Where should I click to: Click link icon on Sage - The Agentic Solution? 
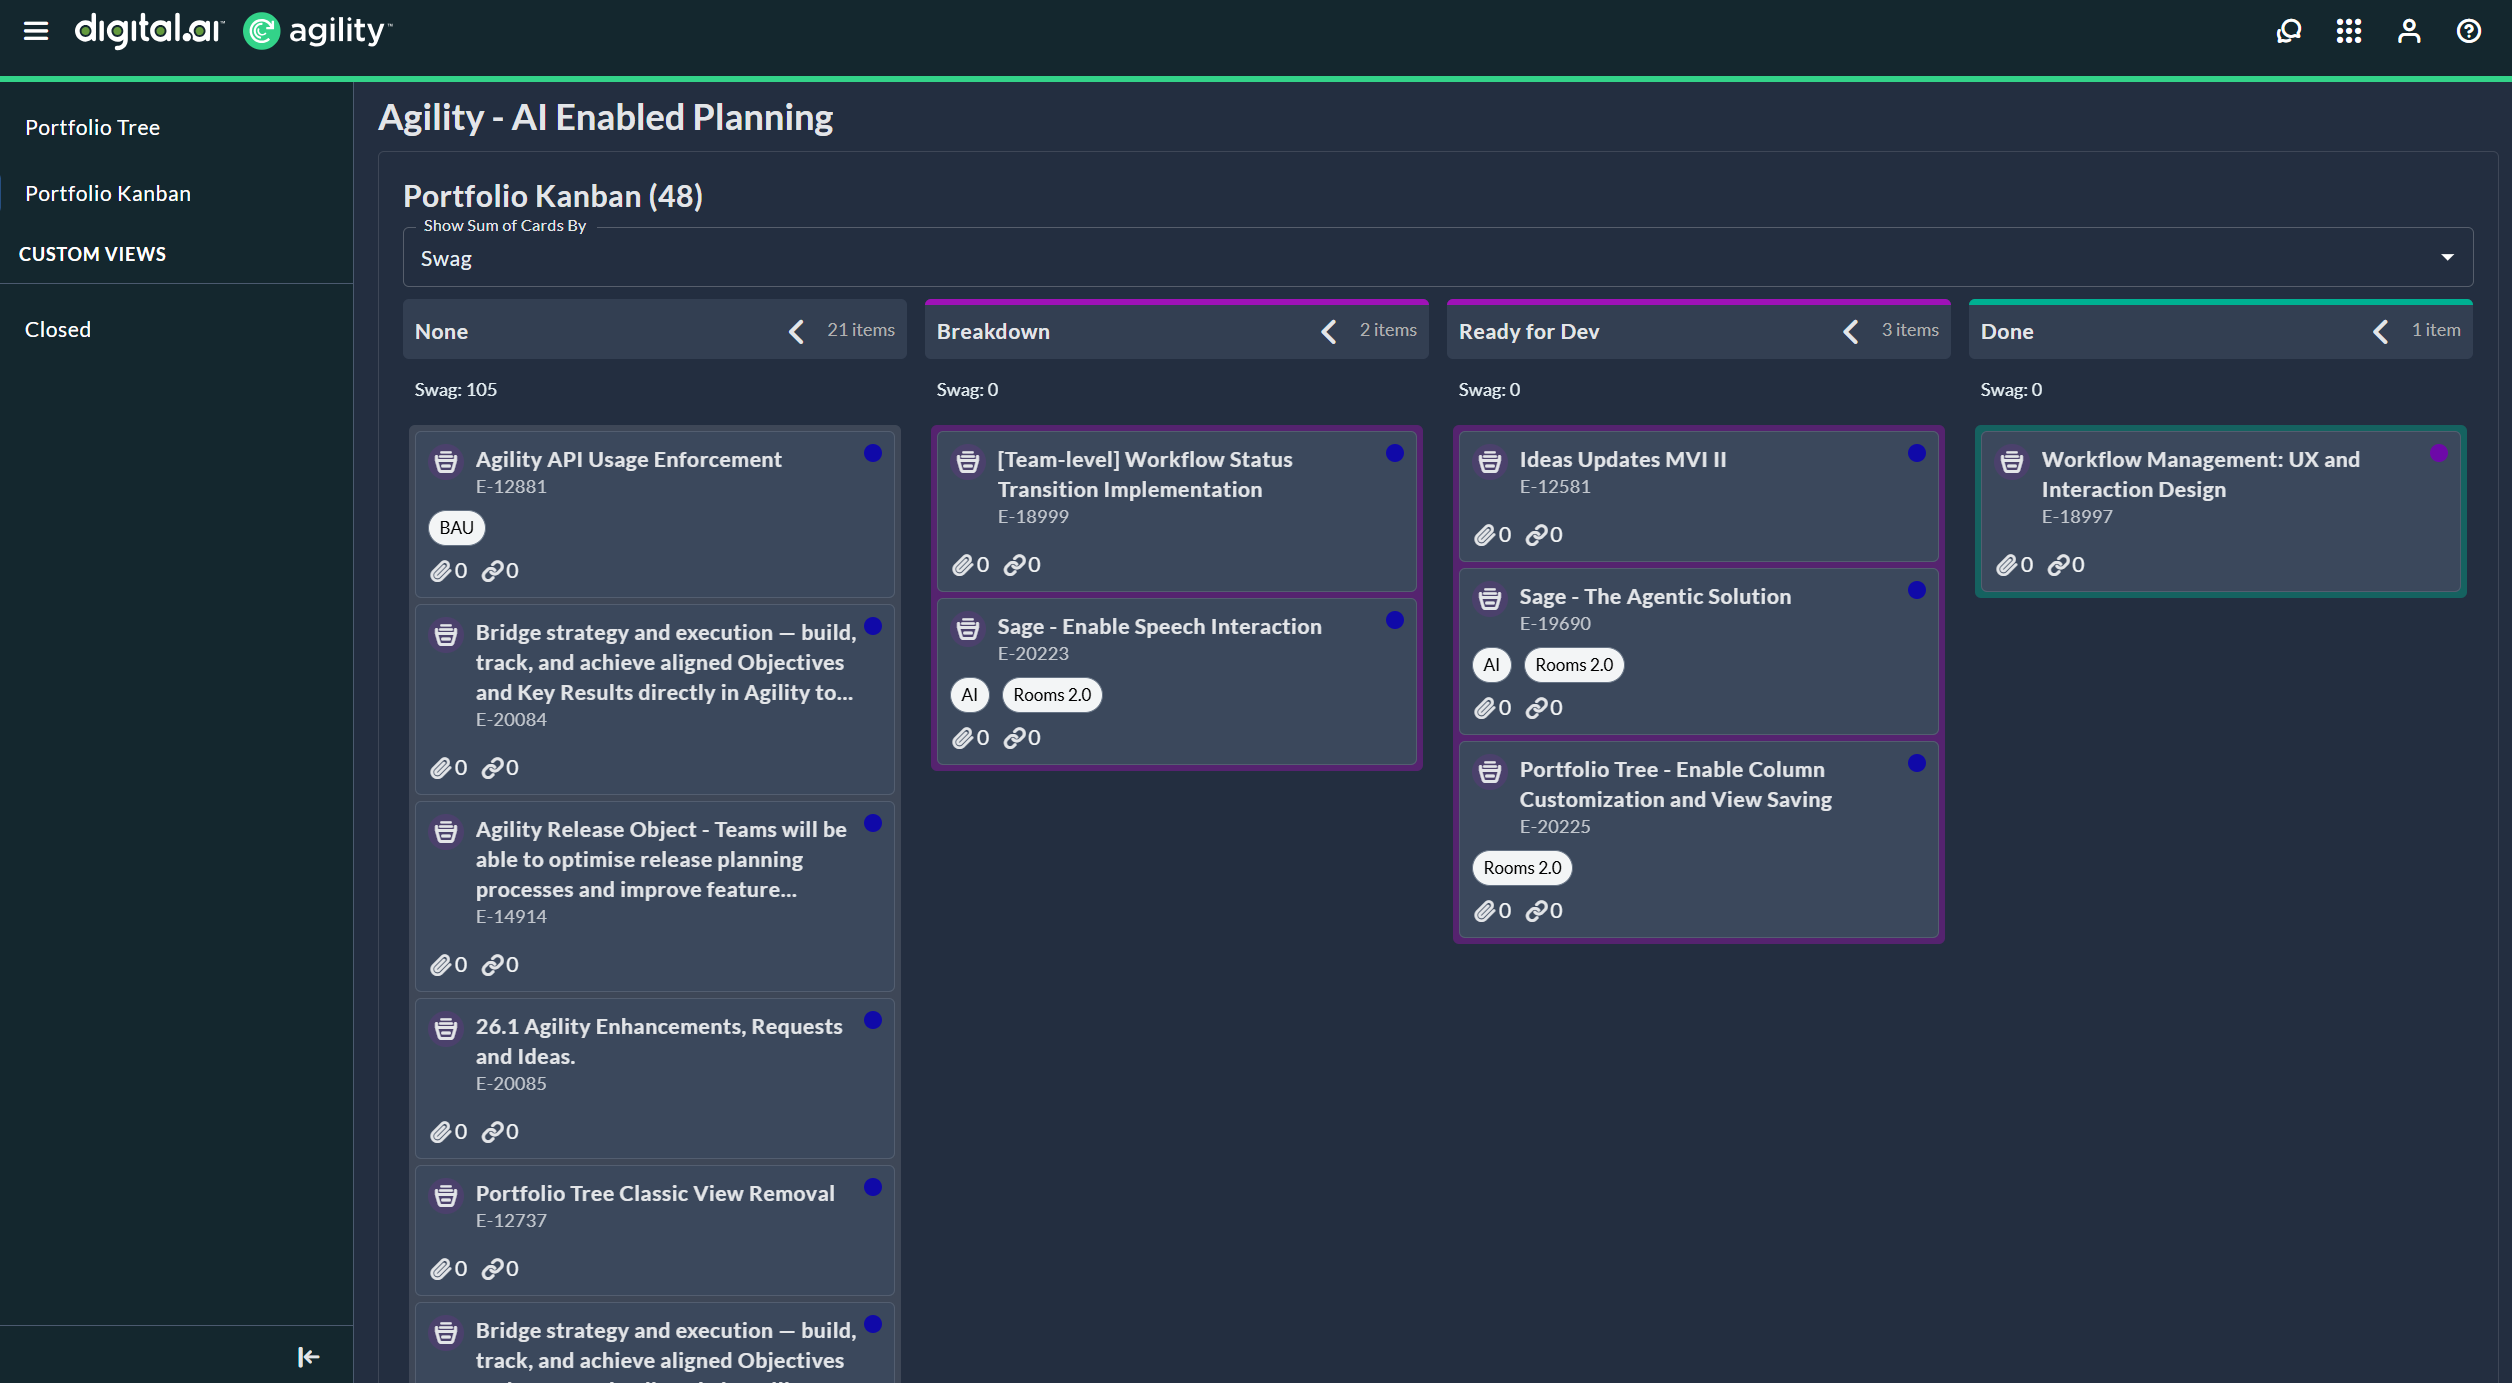pos(1537,708)
